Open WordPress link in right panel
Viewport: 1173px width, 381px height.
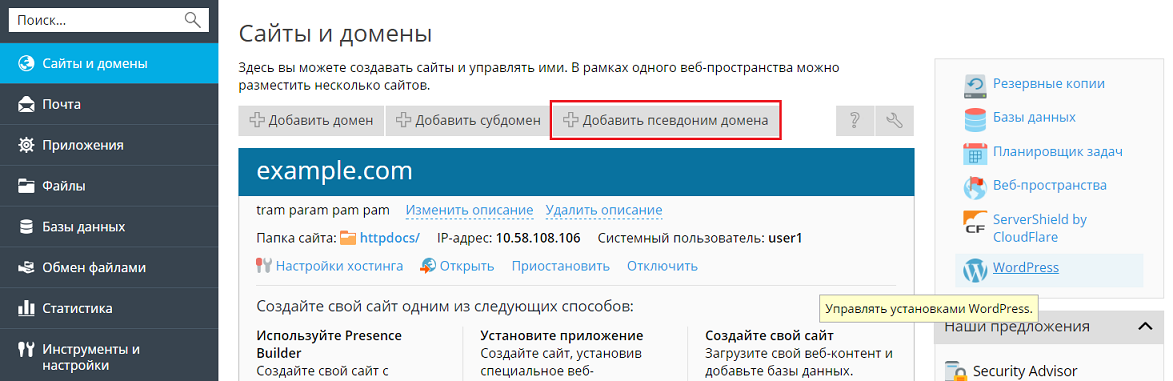pyautogui.click(x=1026, y=267)
